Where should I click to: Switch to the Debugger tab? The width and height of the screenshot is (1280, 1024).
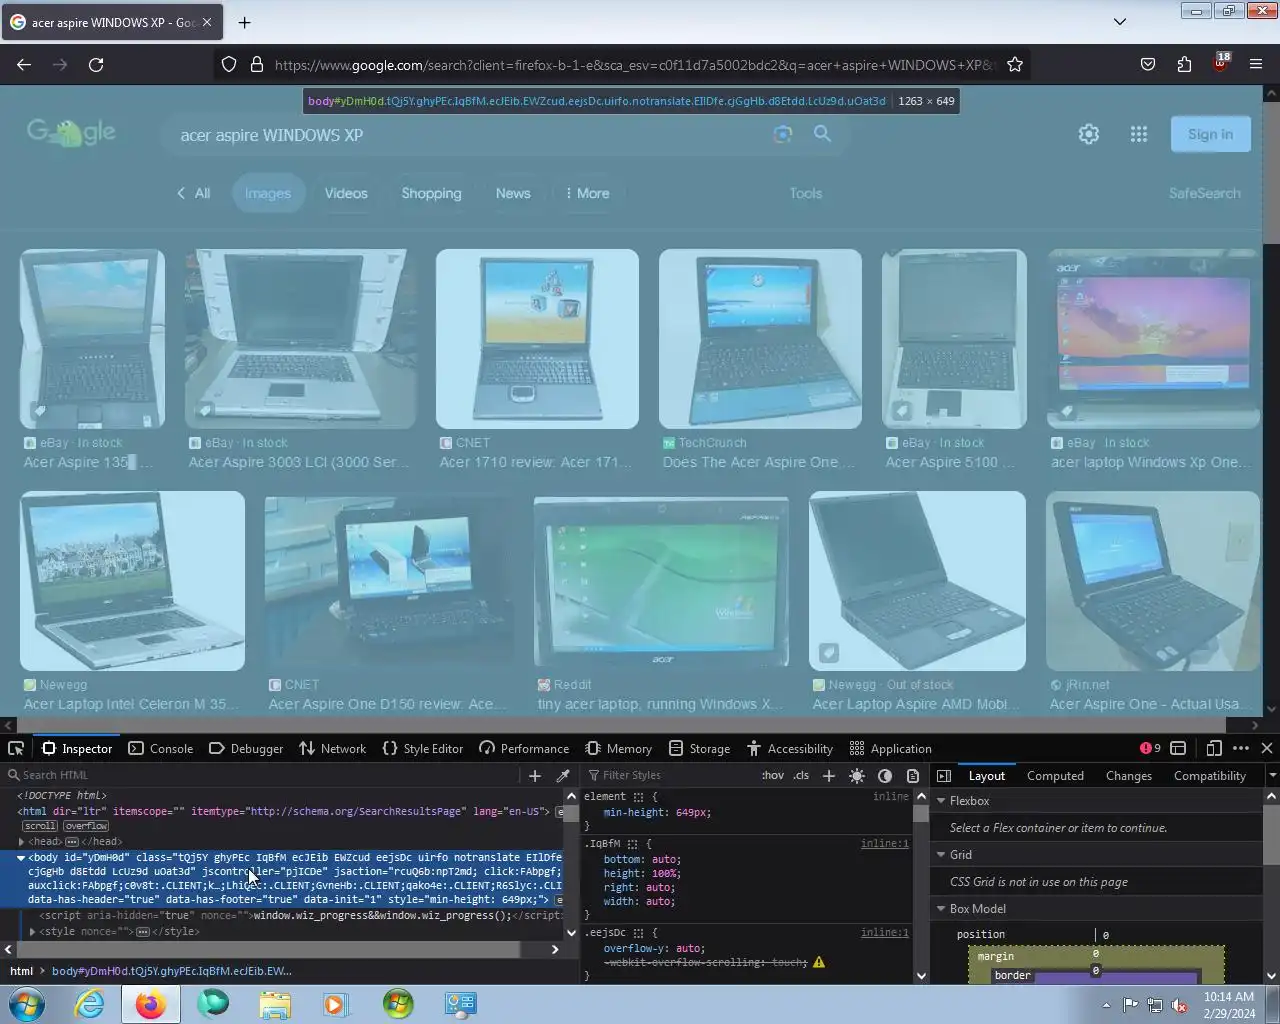click(246, 748)
